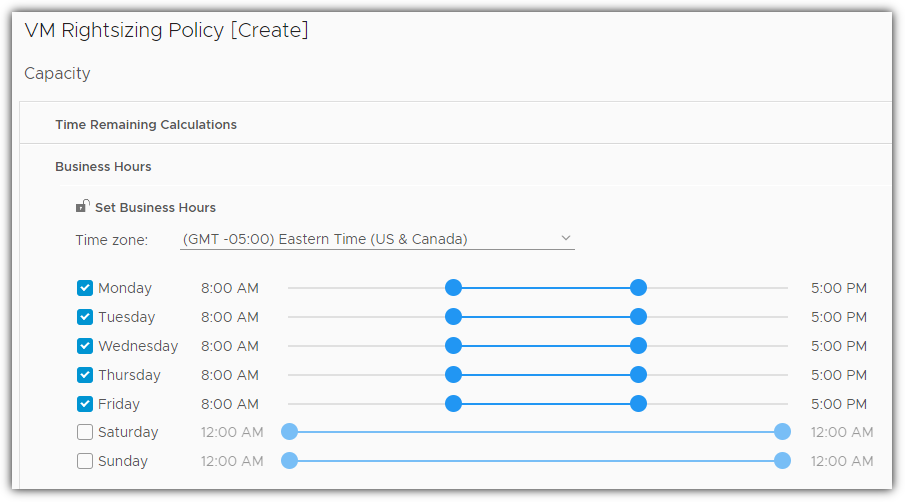
Task: Click Monday's 8:00 AM start slider handle
Action: click(453, 288)
